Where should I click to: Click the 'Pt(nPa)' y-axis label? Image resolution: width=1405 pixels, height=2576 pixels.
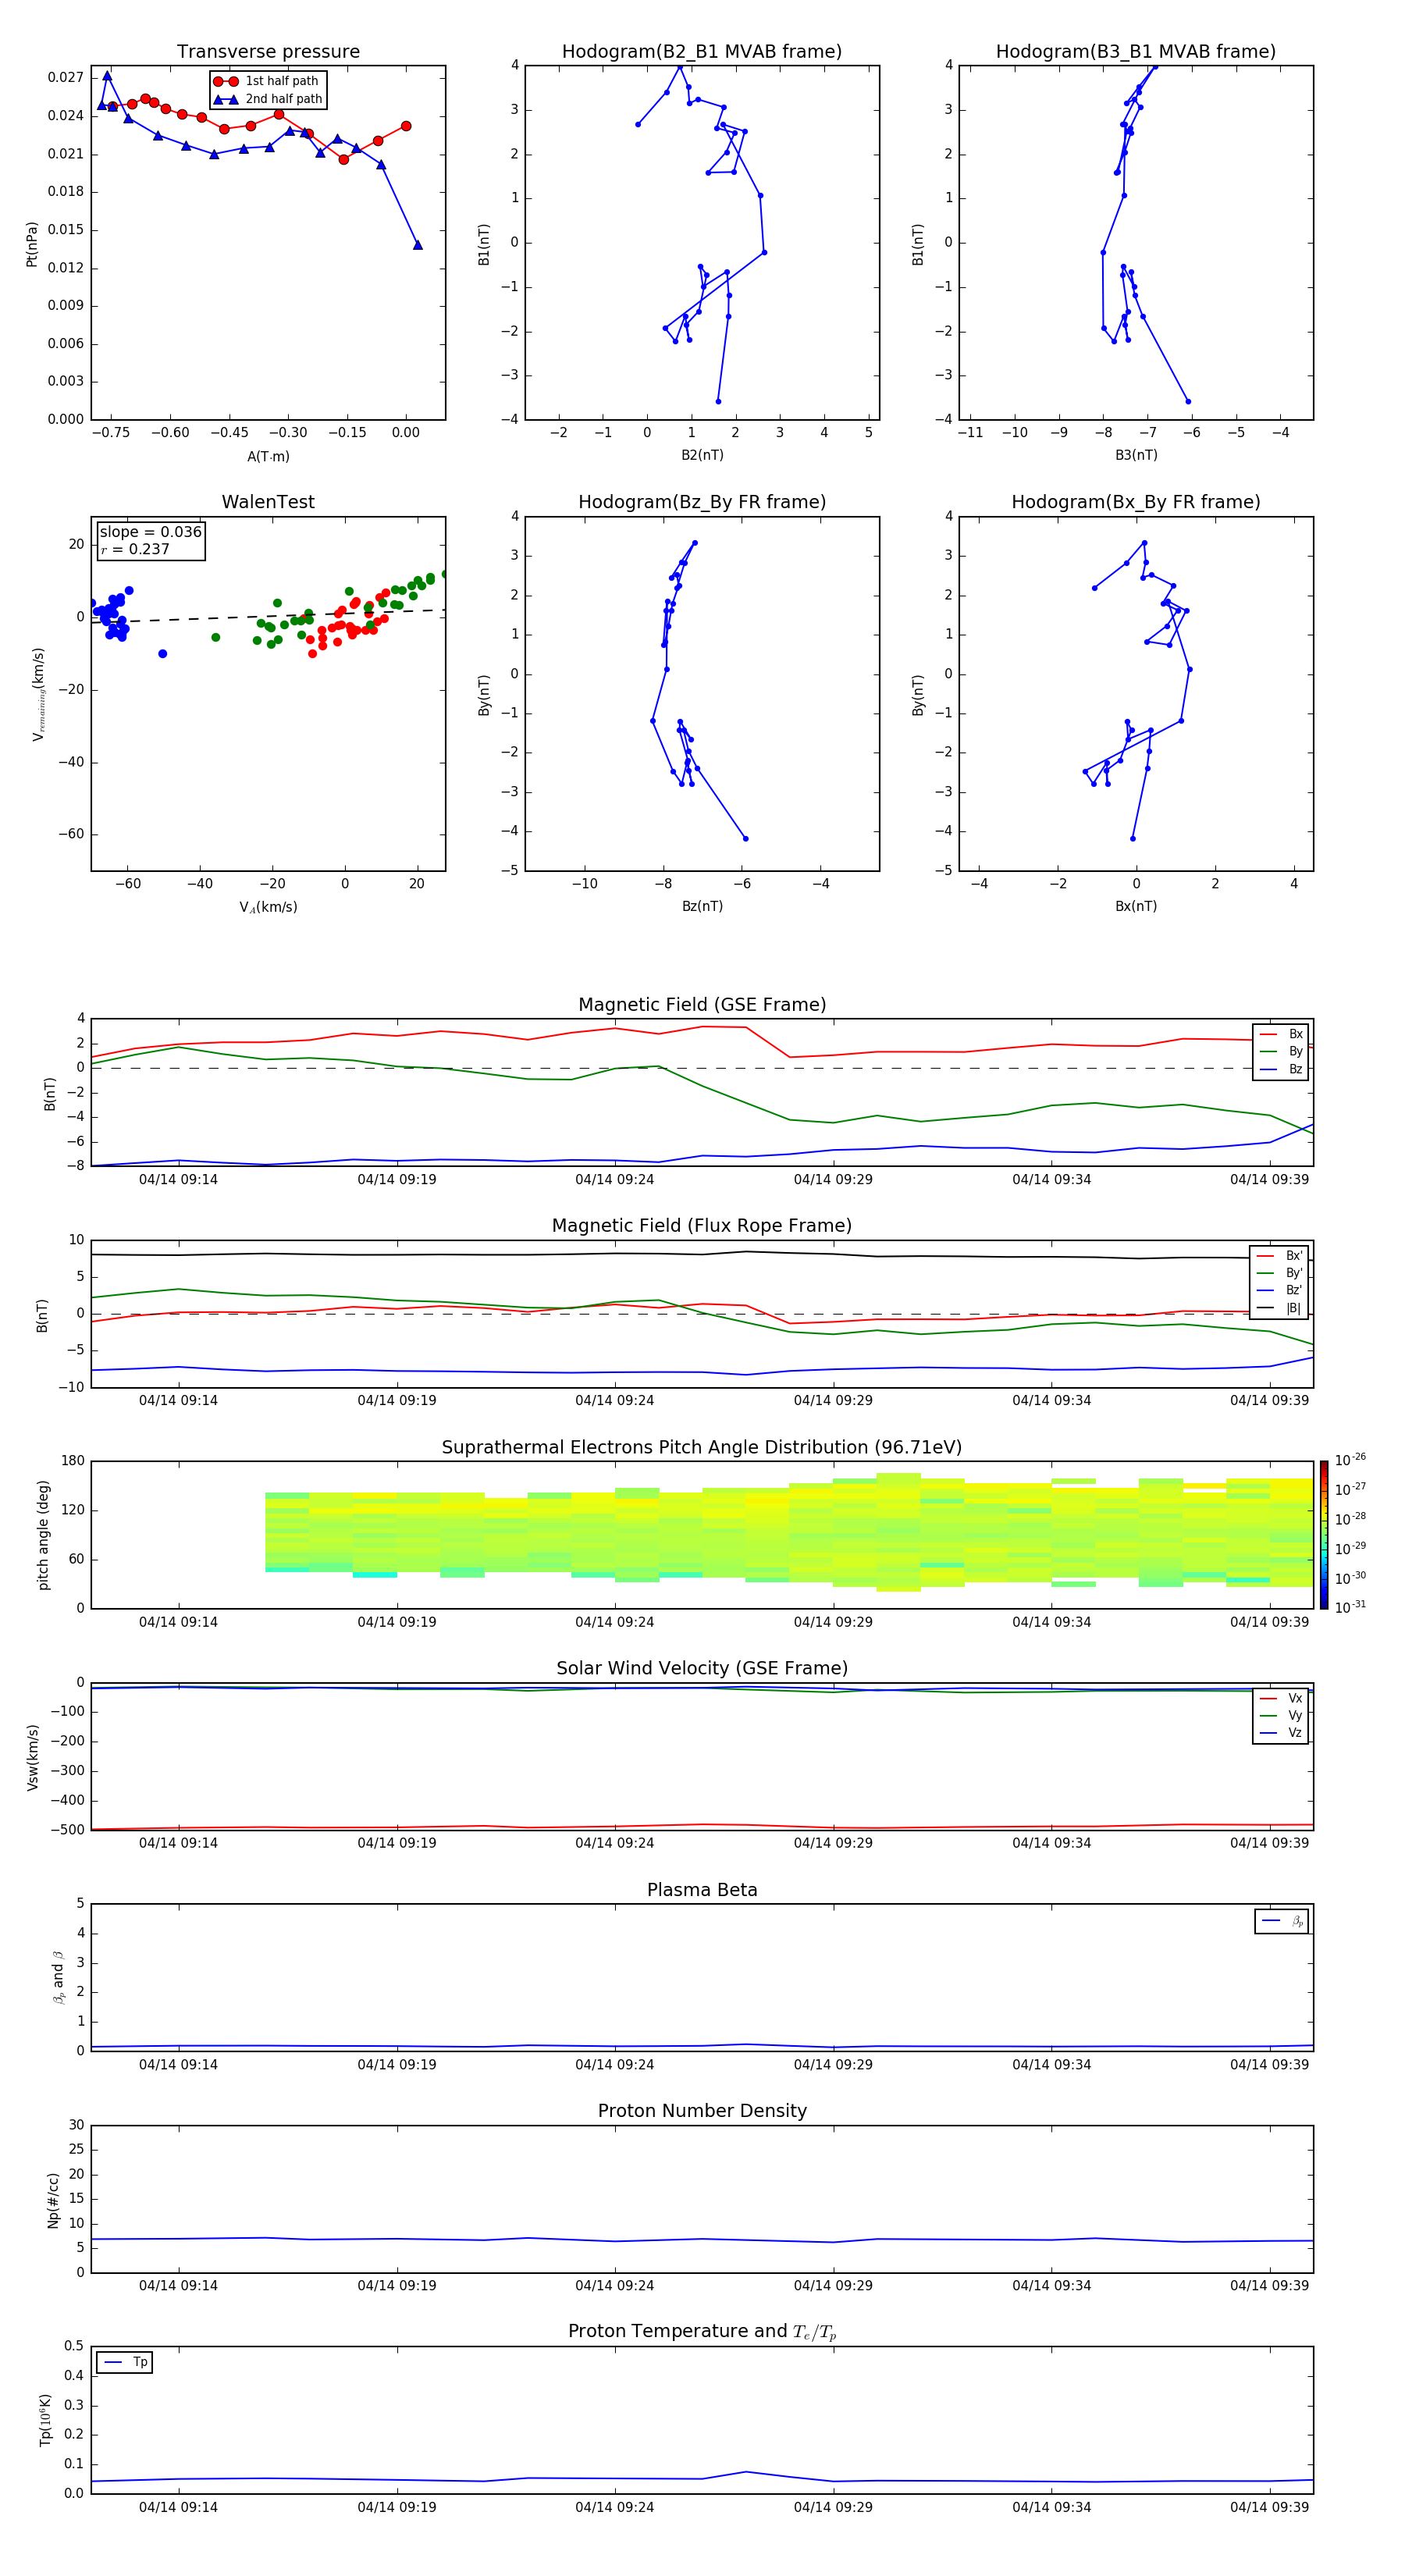click(x=32, y=244)
